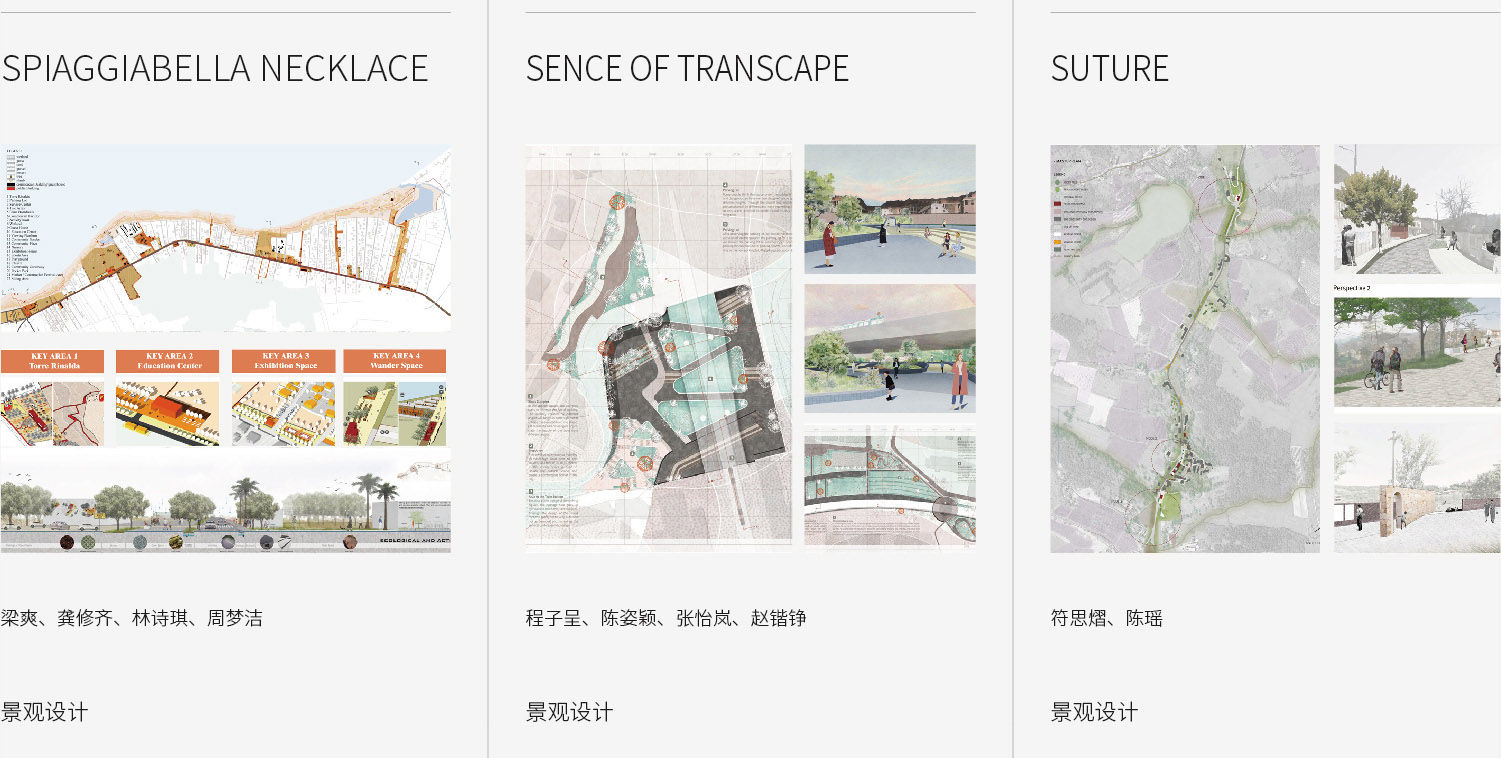
Task: Click authors 梁爽、龚修齐、林诗琪、周梦洁
Action: click(x=132, y=618)
